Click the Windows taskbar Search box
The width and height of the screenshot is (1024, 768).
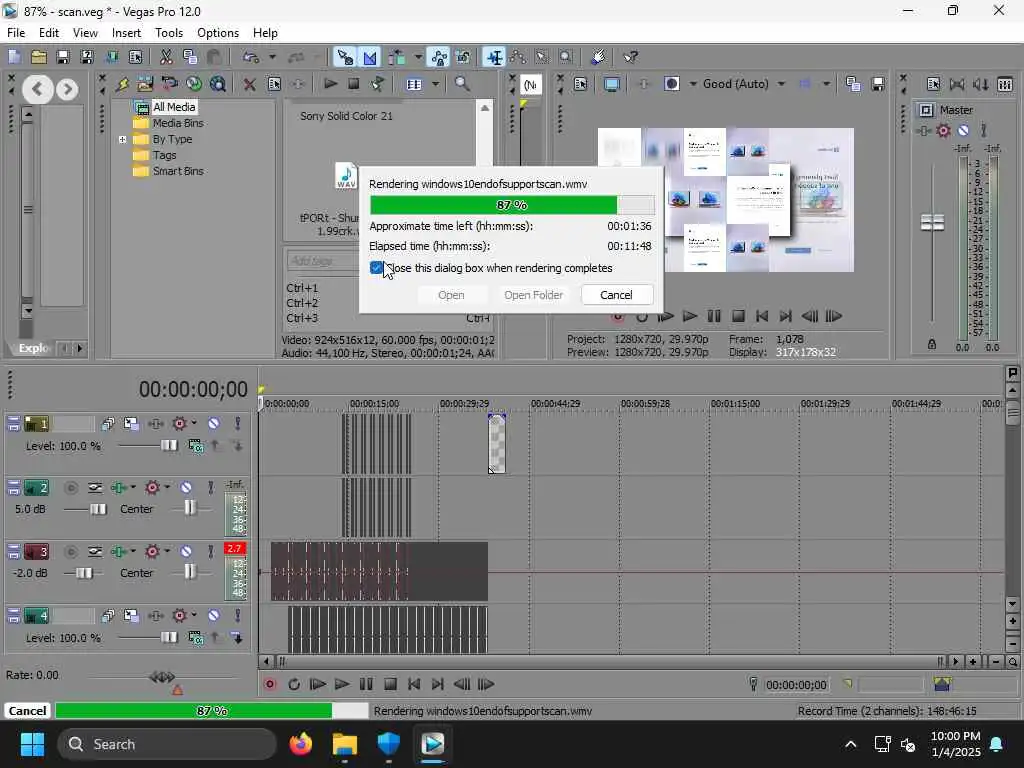click(x=167, y=744)
